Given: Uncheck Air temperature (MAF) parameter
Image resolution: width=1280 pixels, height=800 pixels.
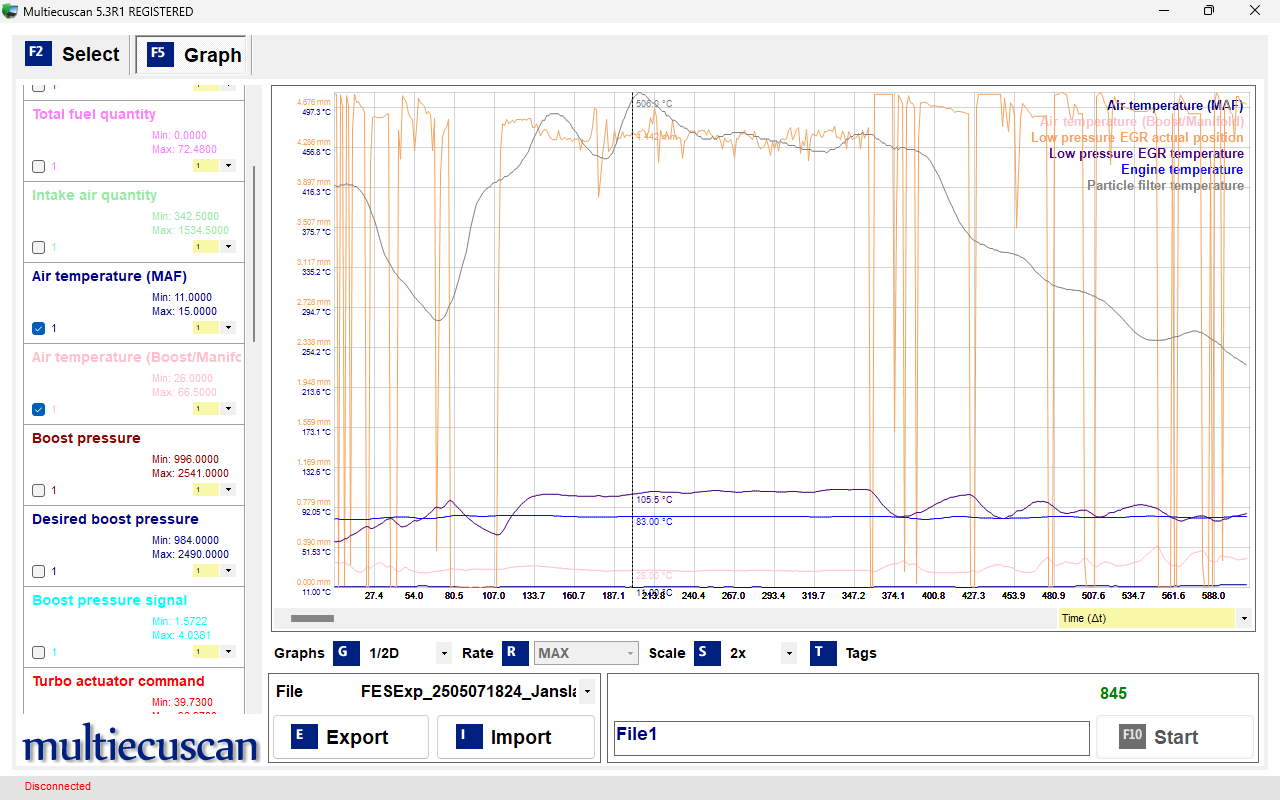Looking at the screenshot, I should point(38,328).
